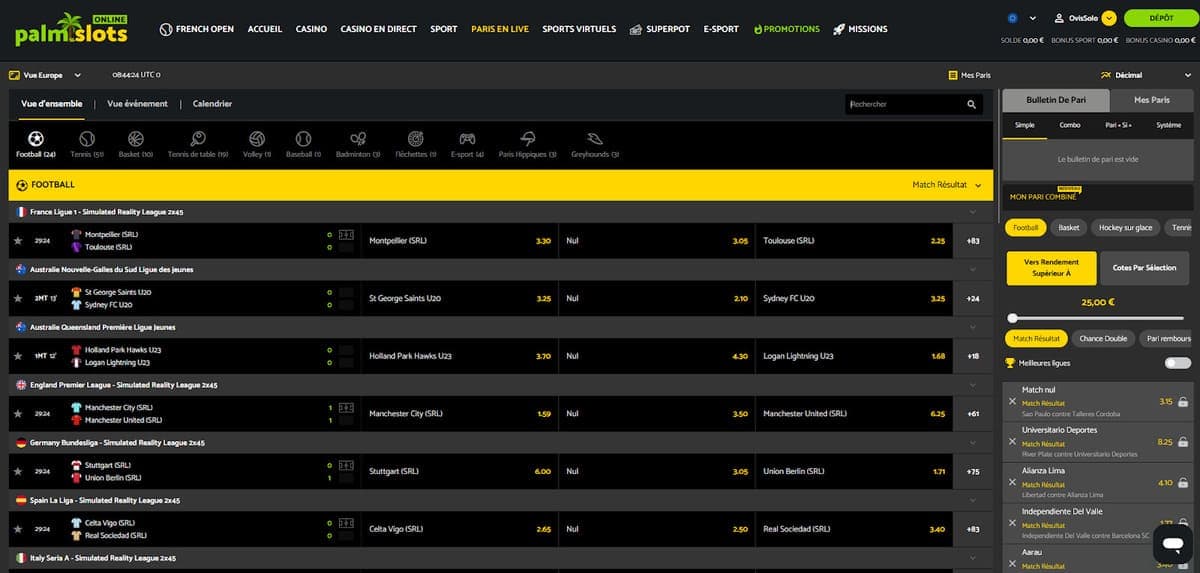The height and width of the screenshot is (573, 1200).
Task: Open the E-sport category icon
Action: pos(467,139)
